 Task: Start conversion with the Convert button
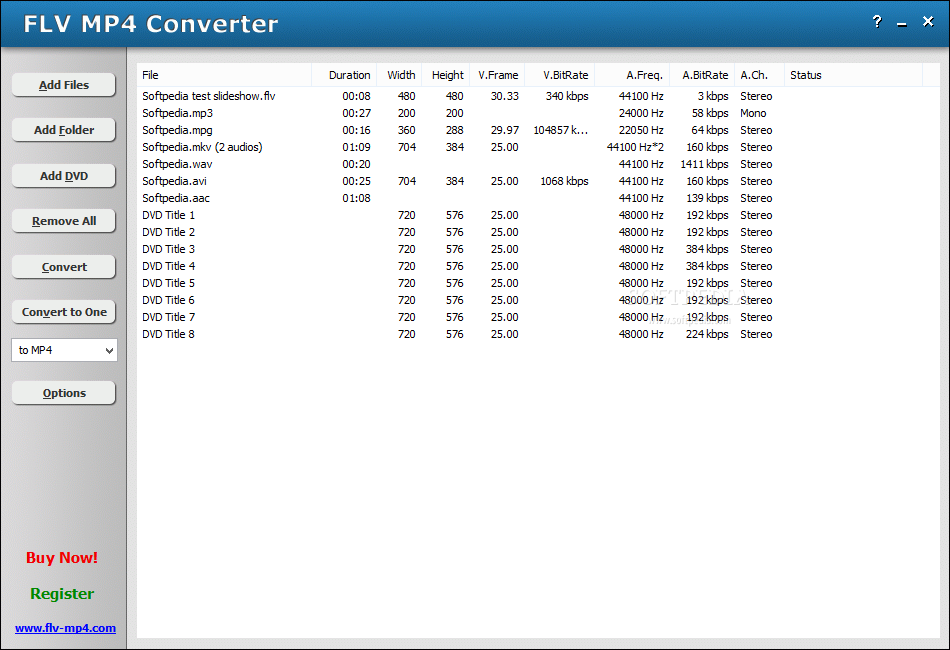(64, 267)
